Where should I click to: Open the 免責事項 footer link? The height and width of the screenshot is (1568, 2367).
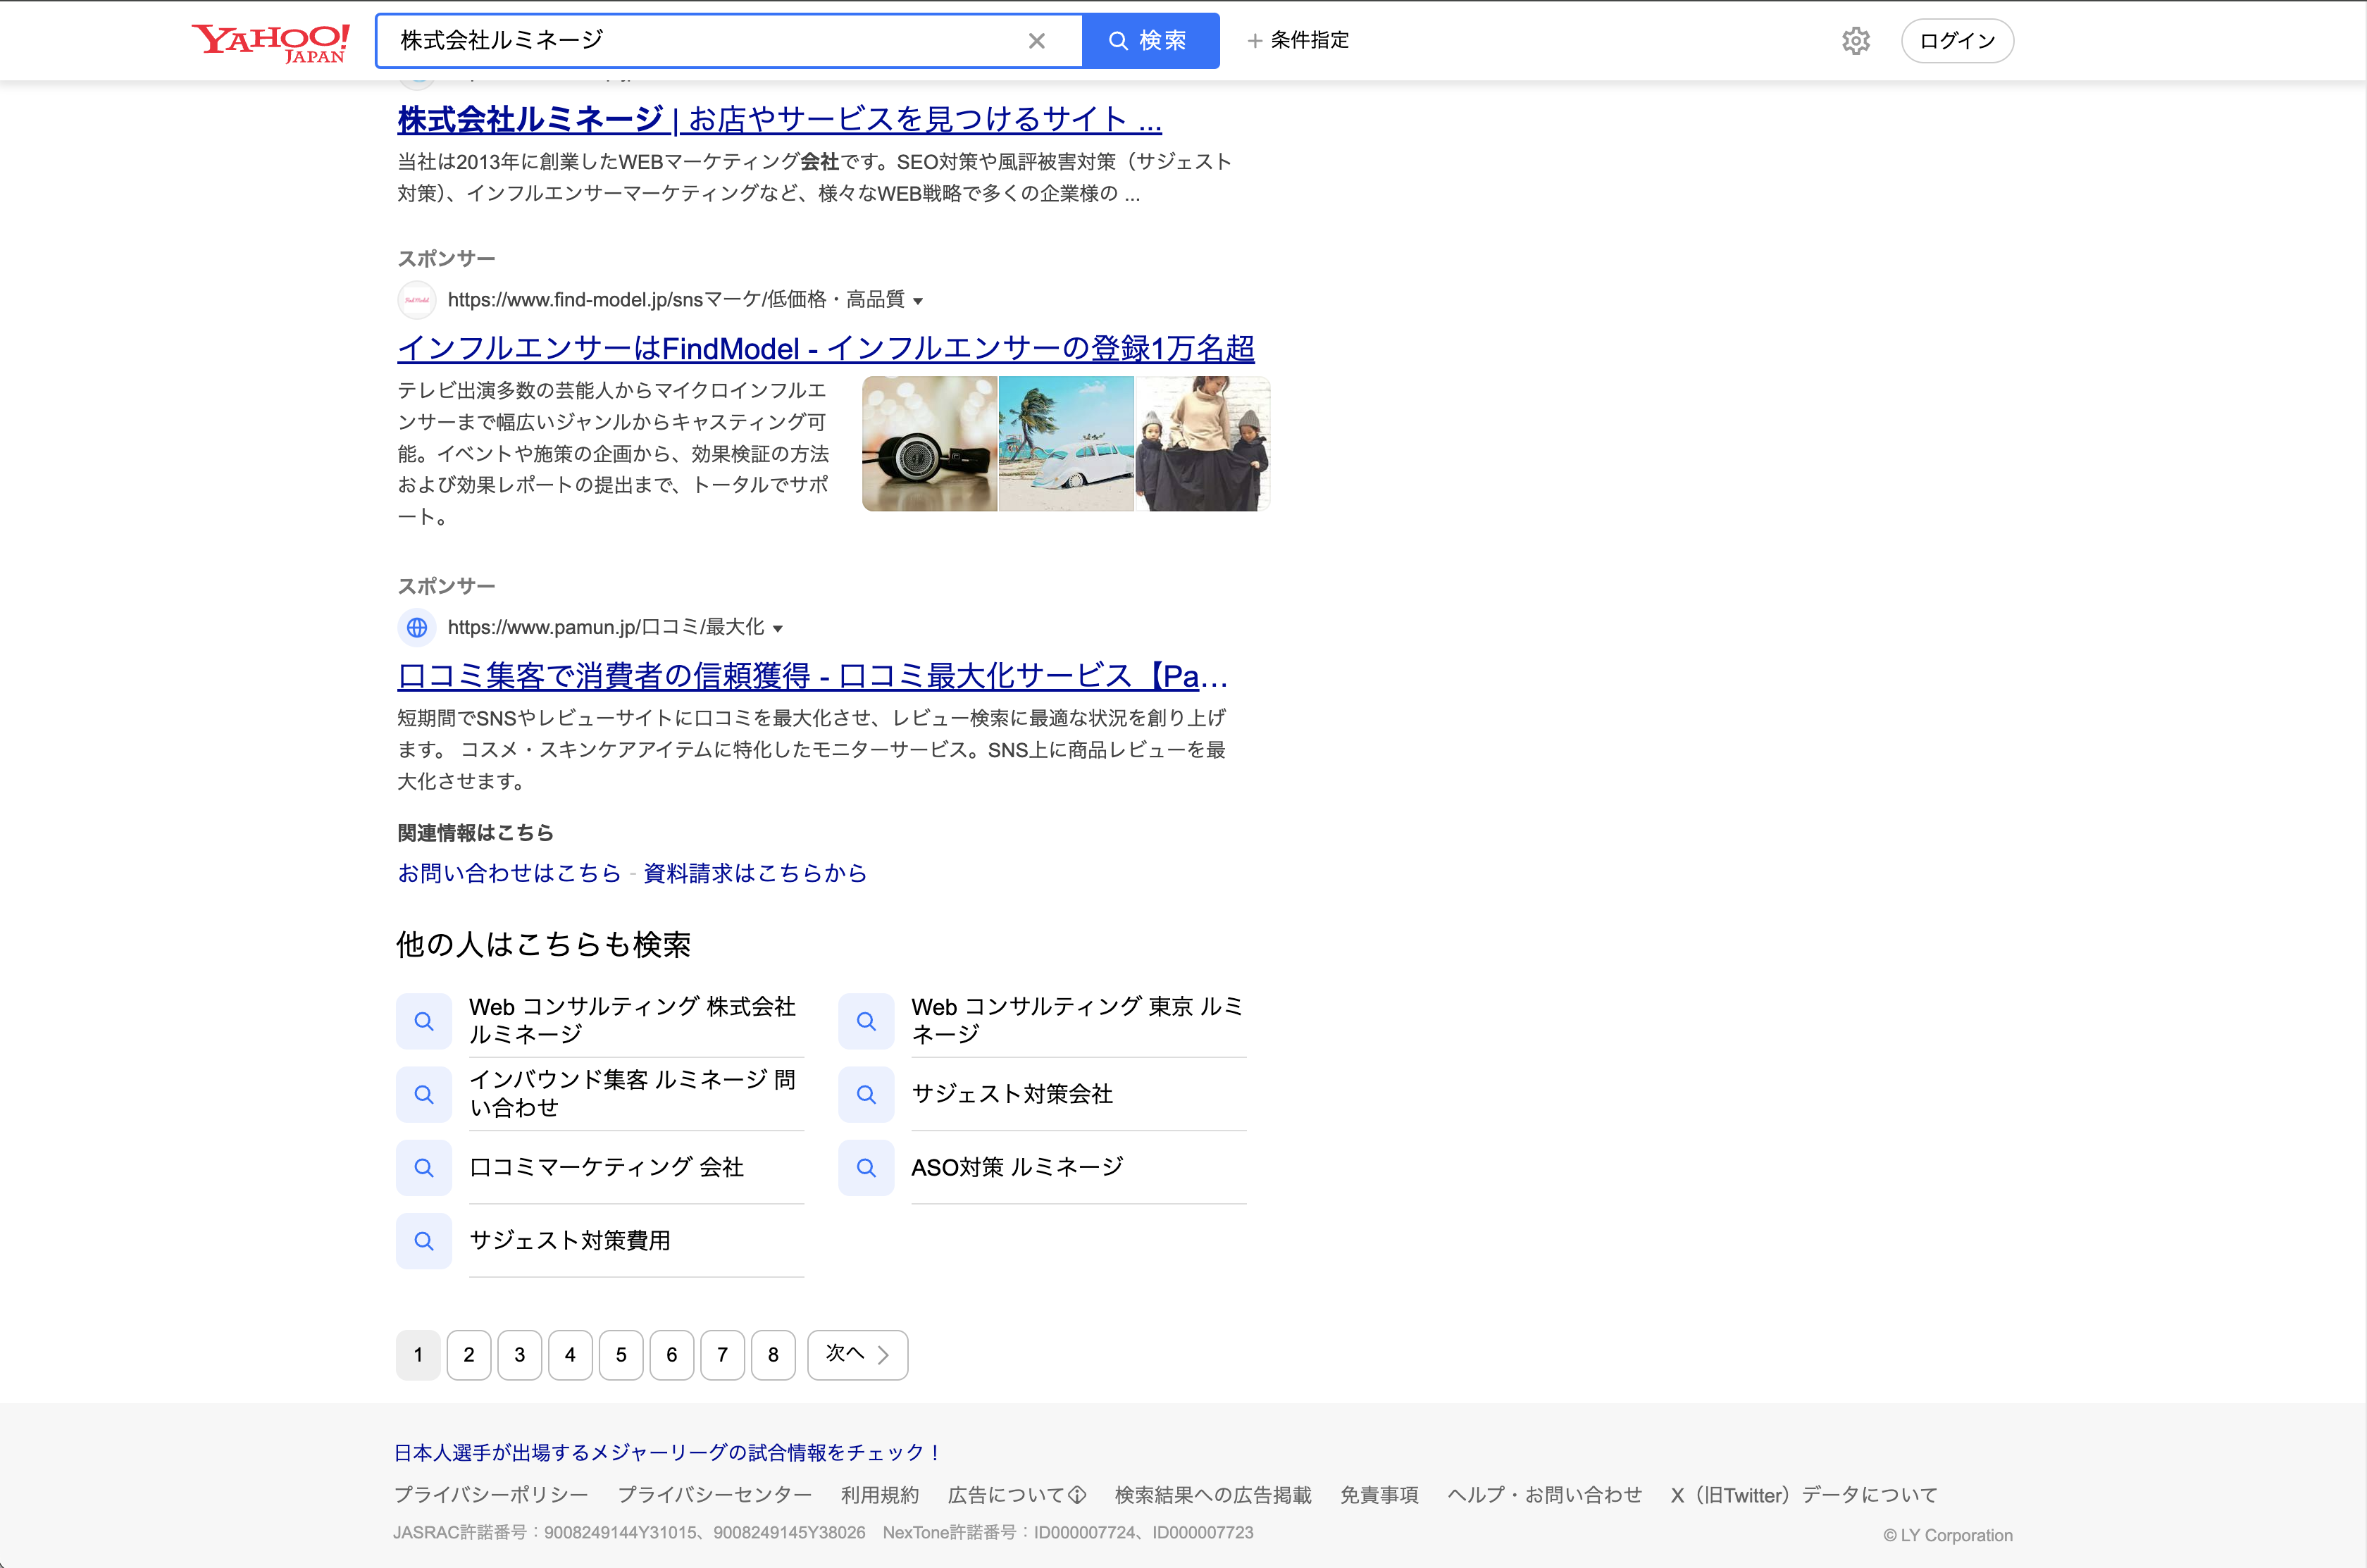click(x=1379, y=1495)
